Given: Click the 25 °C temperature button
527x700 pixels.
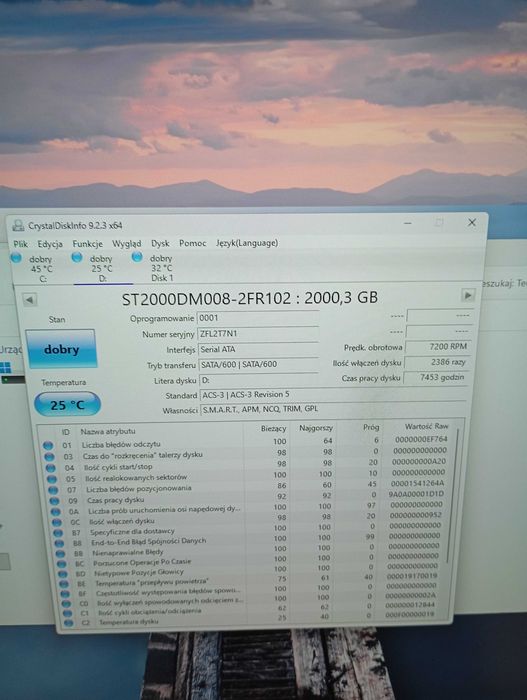Looking at the screenshot, I should click(67, 404).
